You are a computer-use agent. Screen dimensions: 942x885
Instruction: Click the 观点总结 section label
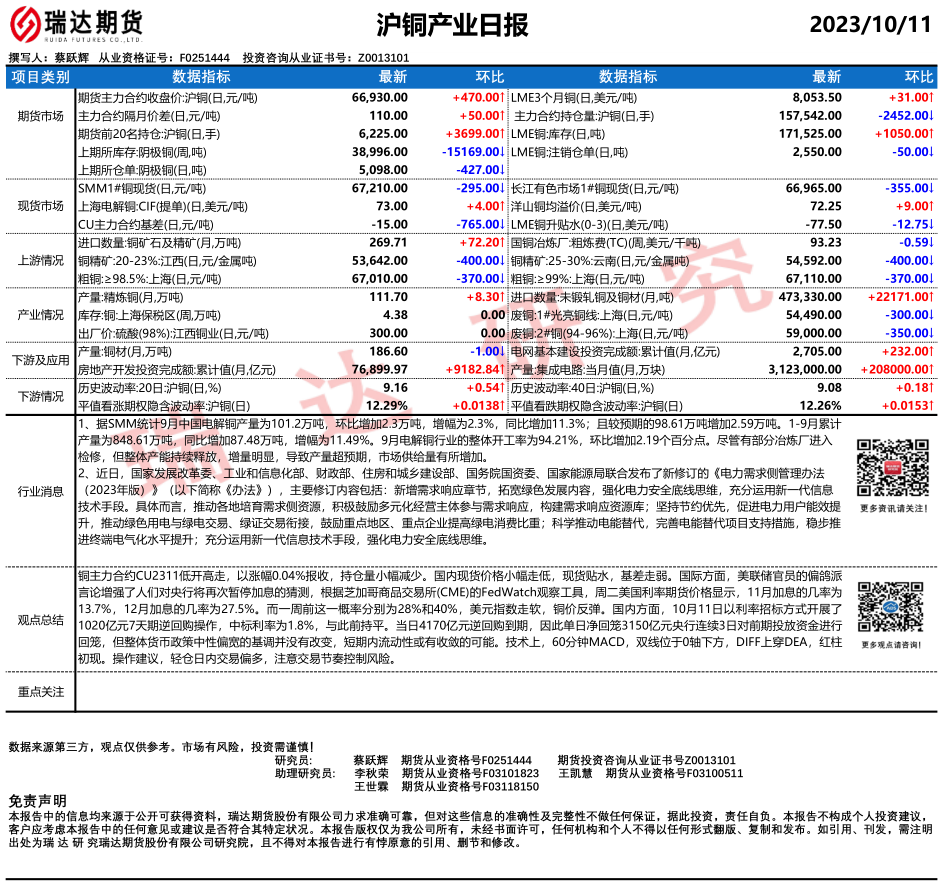[x=40, y=620]
